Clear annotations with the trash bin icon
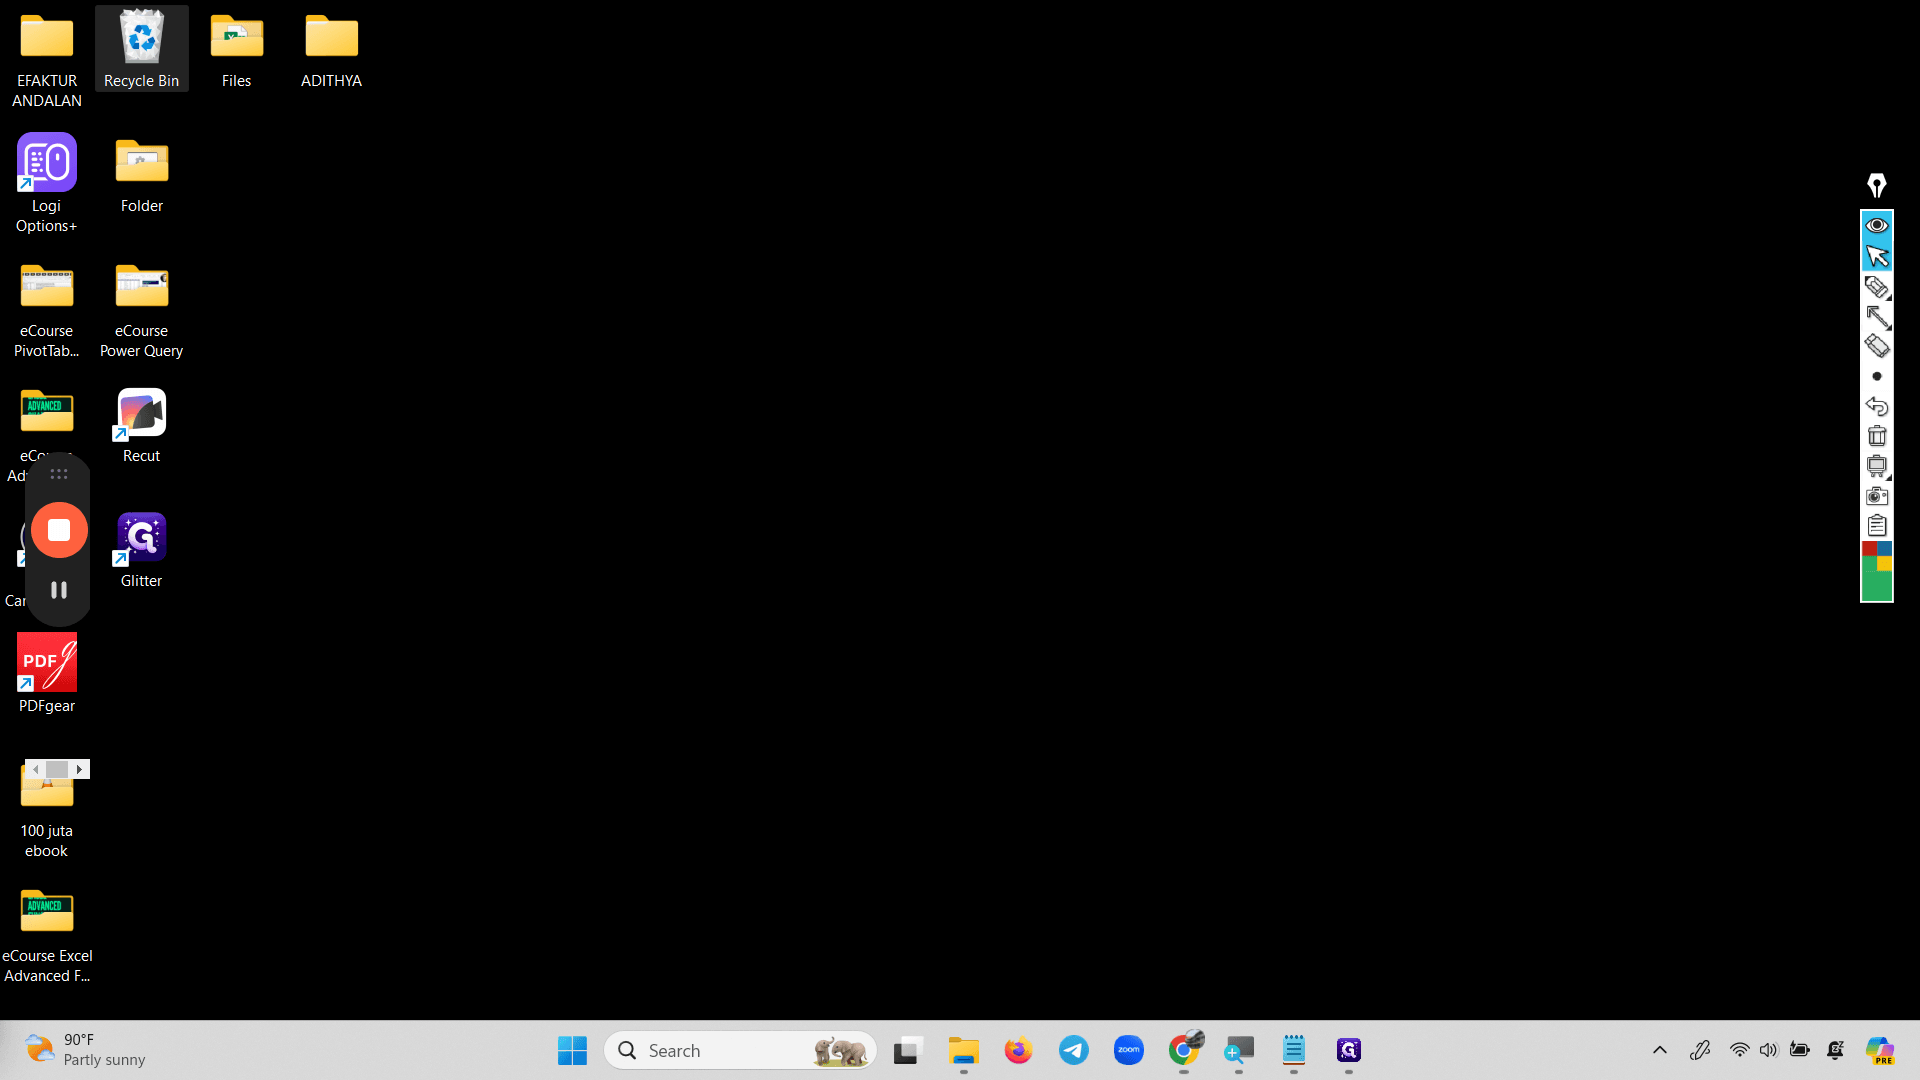Screen dimensions: 1920x1080 tap(1877, 436)
